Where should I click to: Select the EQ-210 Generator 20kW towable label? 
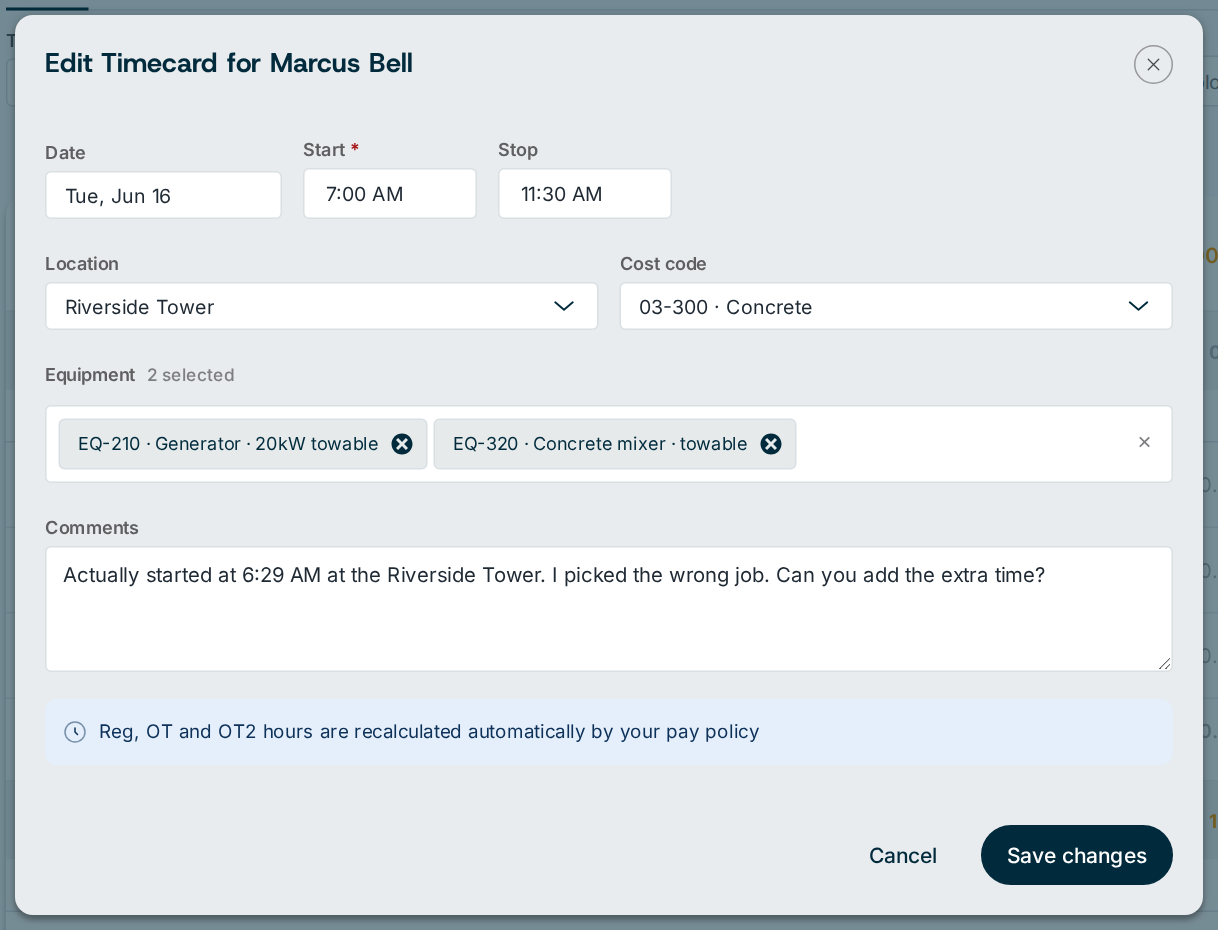tap(228, 444)
